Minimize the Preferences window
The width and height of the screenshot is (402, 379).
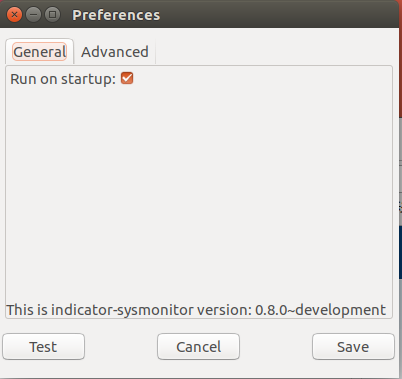click(x=33, y=15)
